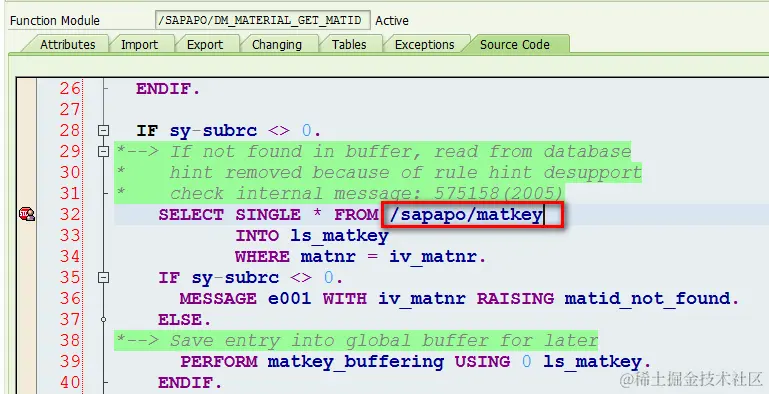
Task: Open the Changing tab
Action: click(x=277, y=45)
